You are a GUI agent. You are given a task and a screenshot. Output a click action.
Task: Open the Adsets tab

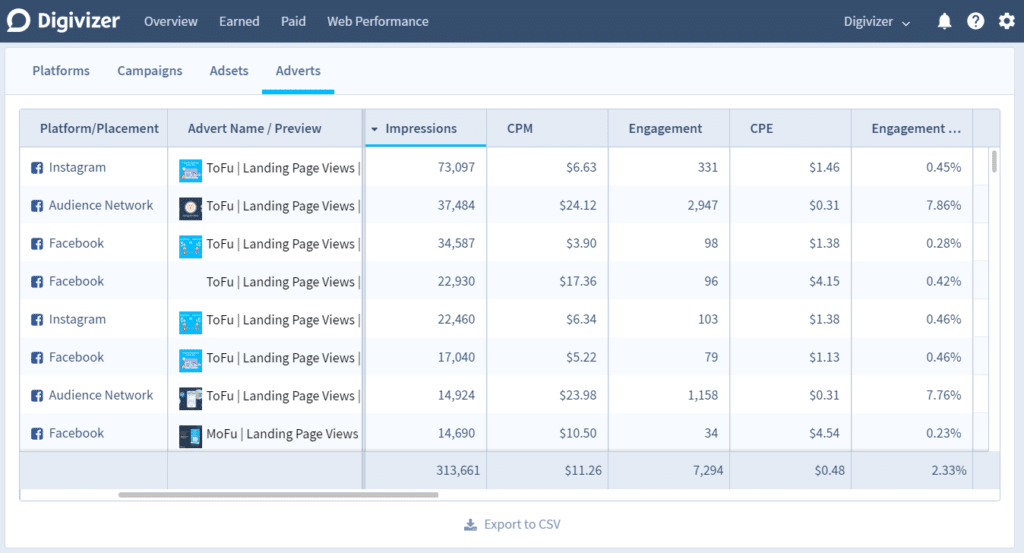[x=229, y=71]
